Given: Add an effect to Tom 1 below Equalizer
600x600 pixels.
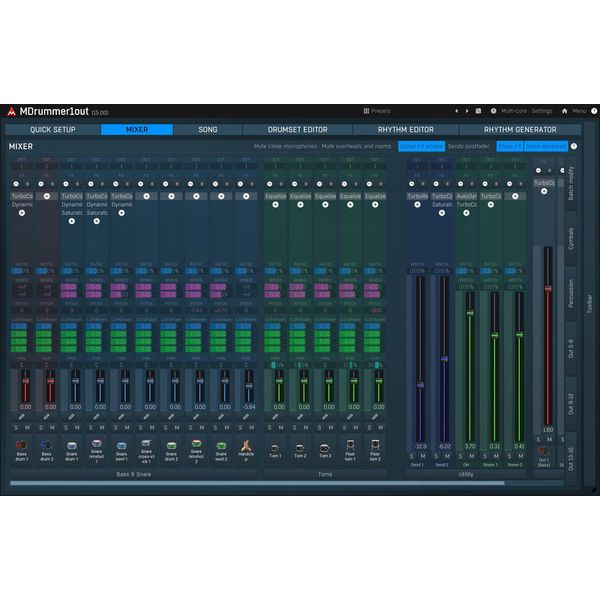Looking at the screenshot, I should pyautogui.click(x=275, y=205).
